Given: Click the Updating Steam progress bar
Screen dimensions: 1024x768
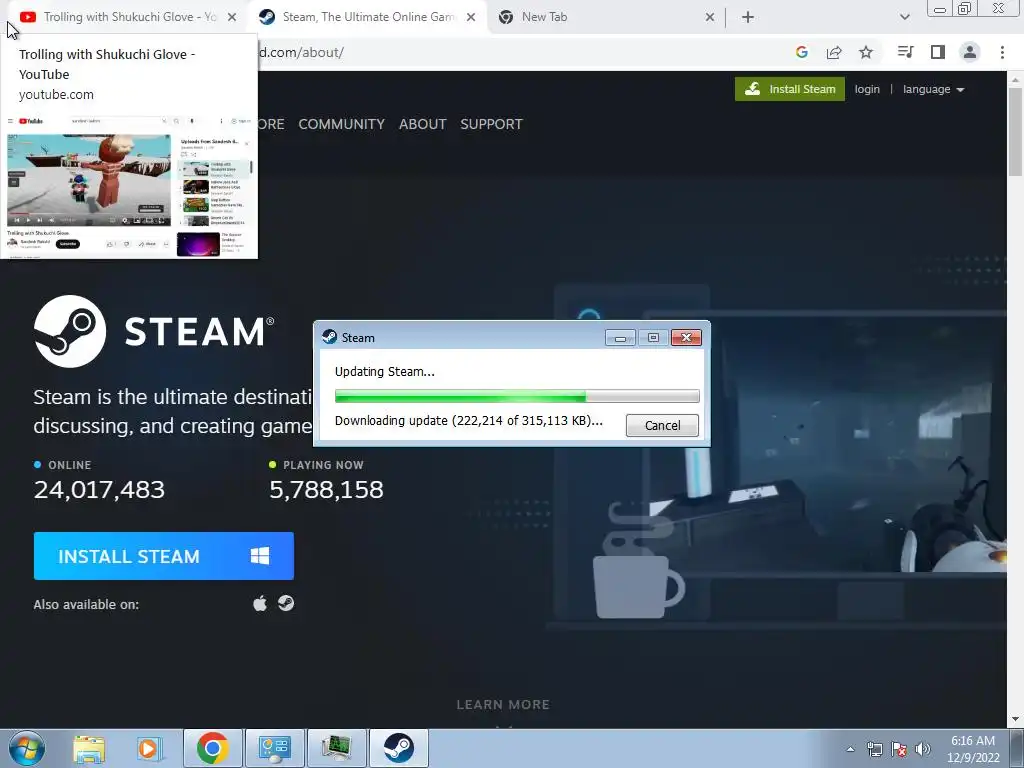Looking at the screenshot, I should (517, 396).
